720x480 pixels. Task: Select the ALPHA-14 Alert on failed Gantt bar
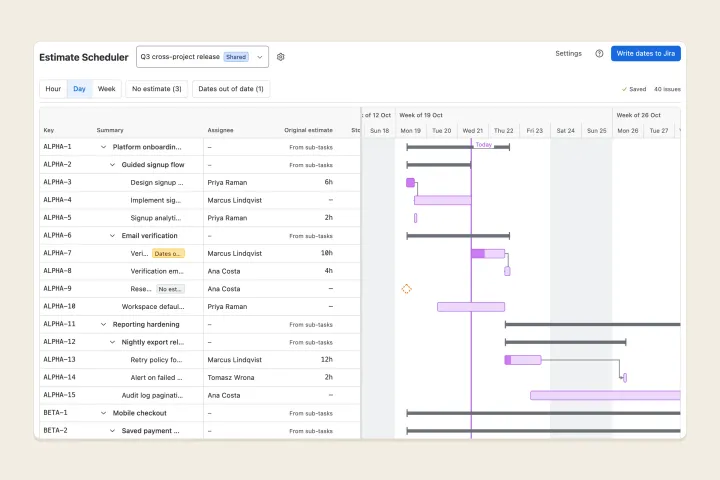[625, 378]
